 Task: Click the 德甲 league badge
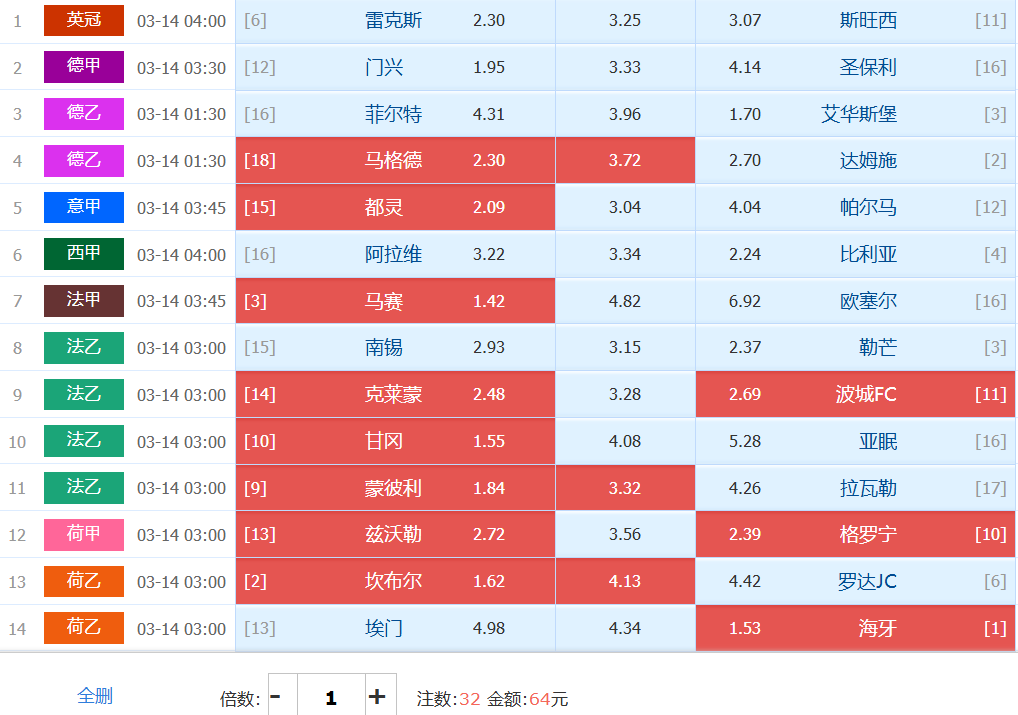(84, 67)
